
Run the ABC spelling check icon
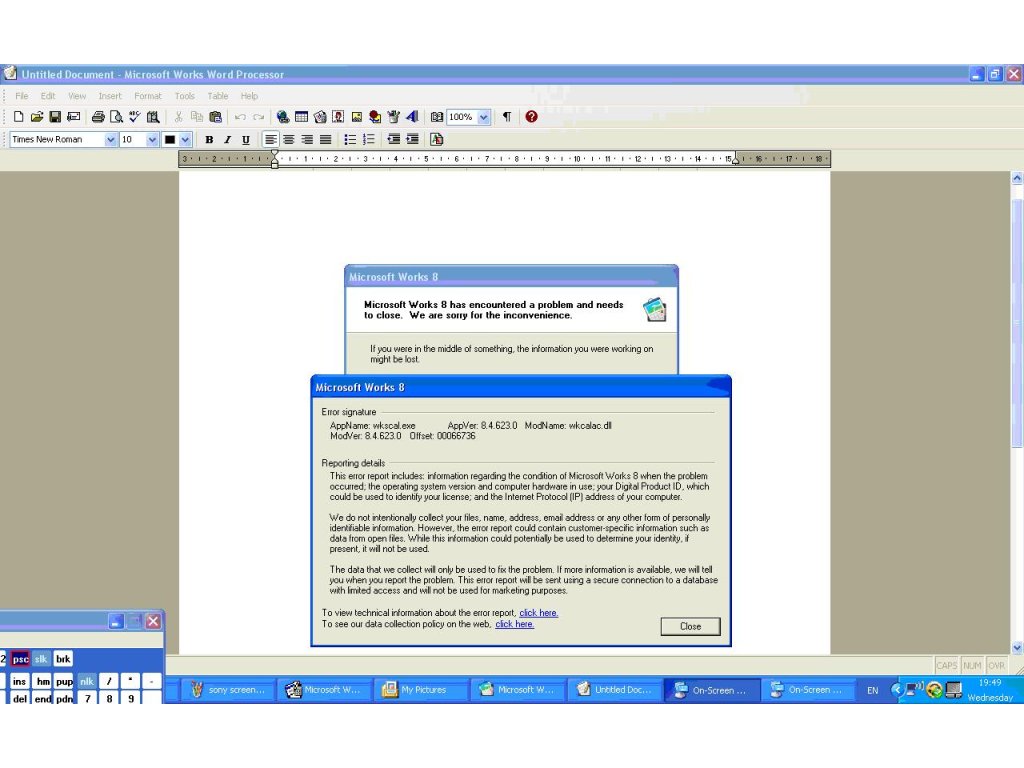[x=135, y=117]
